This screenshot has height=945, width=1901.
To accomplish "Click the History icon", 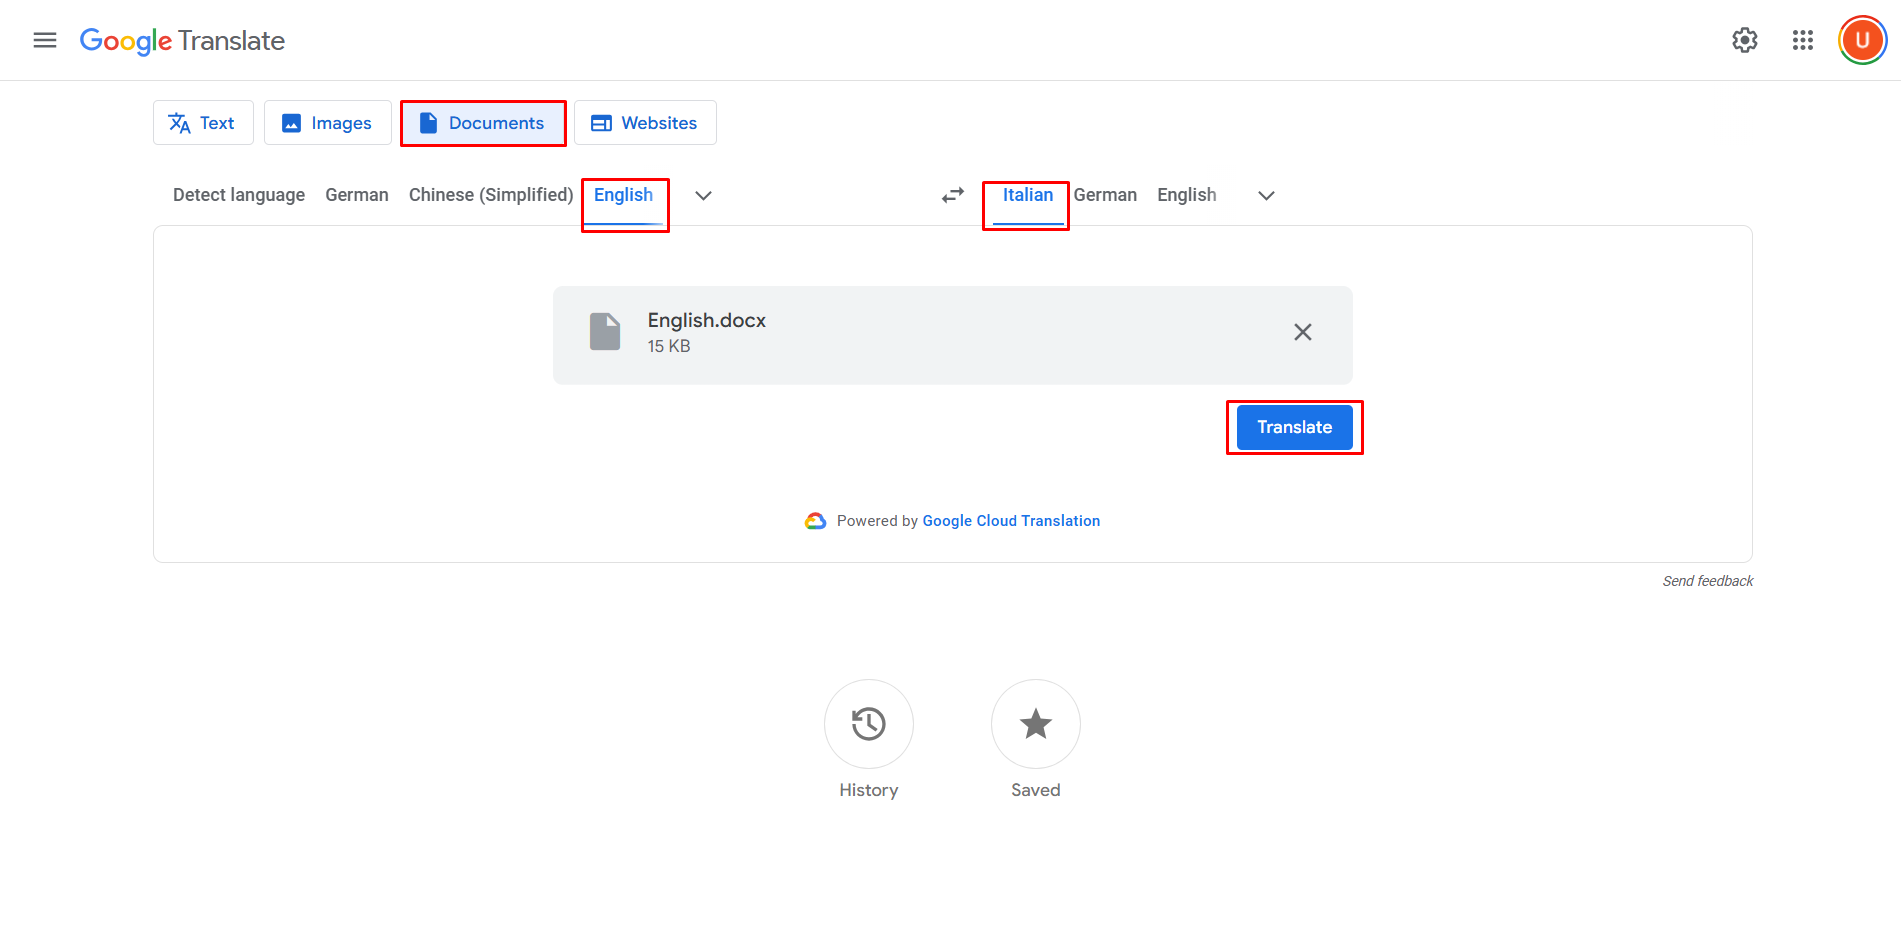I will point(868,724).
